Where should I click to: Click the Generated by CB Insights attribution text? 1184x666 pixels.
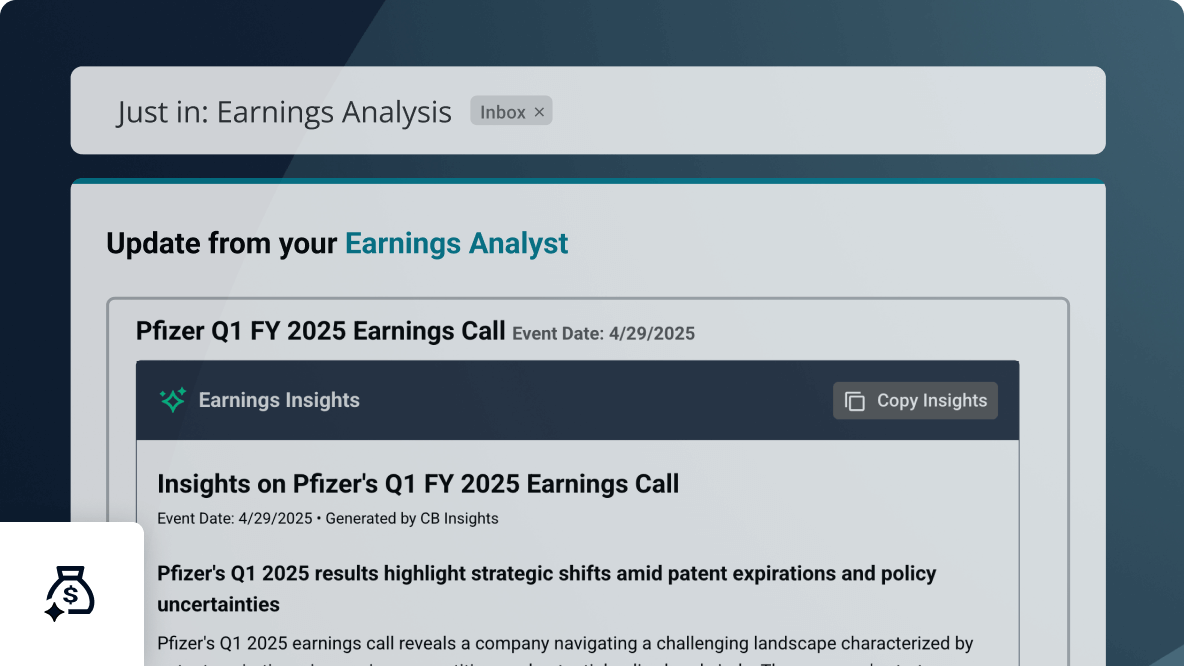click(x=413, y=518)
